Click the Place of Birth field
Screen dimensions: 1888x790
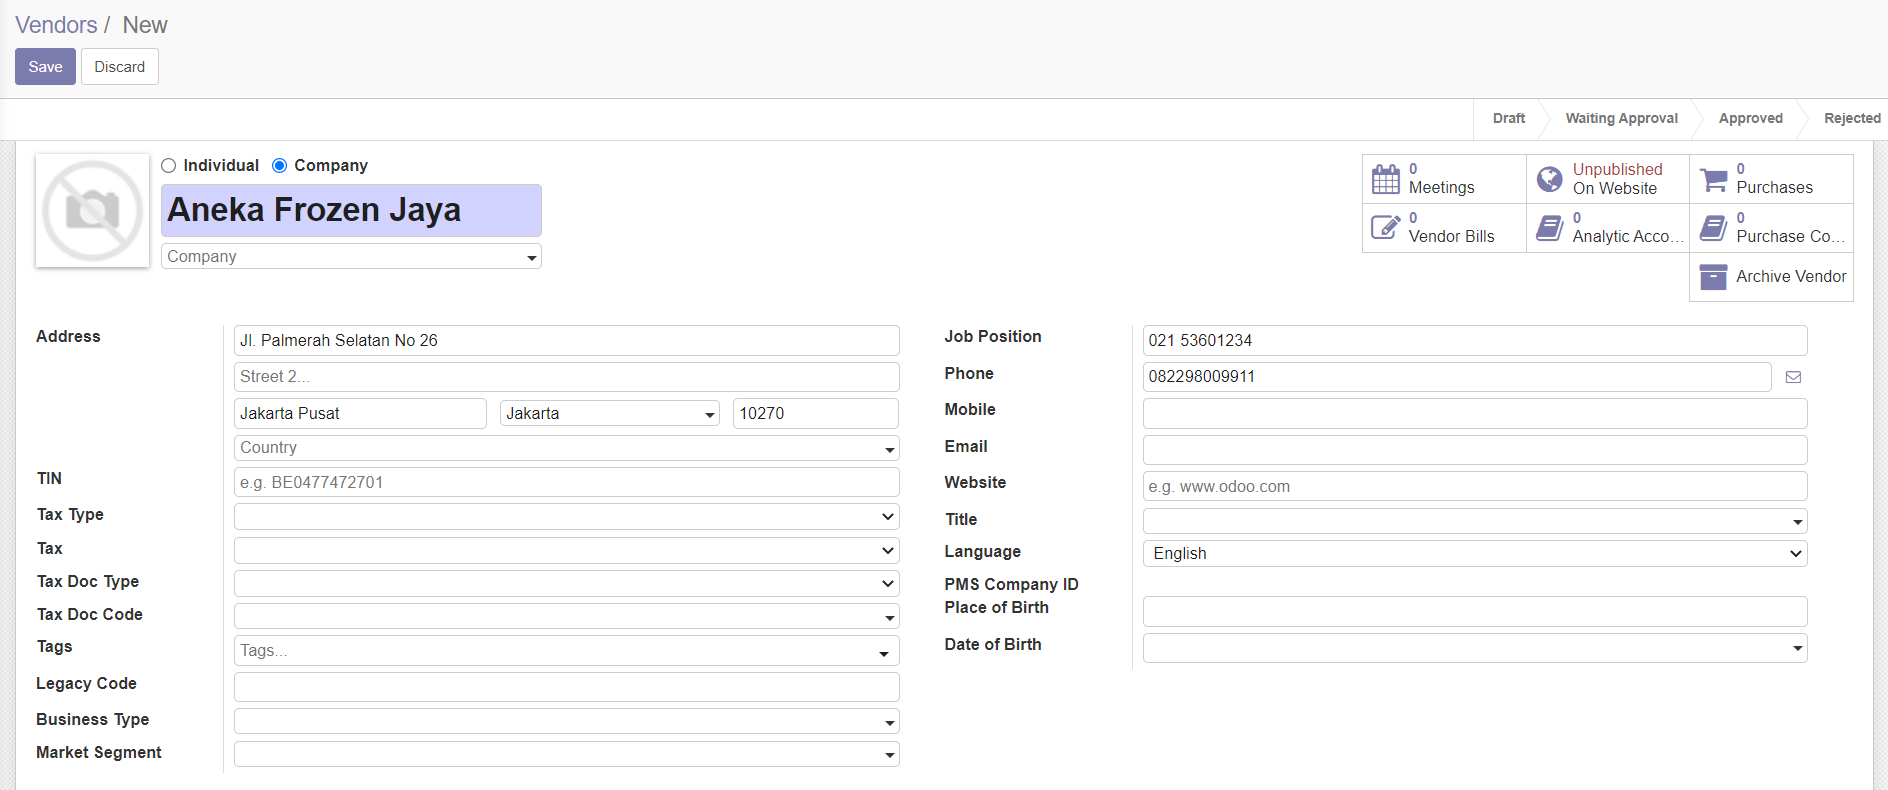[1475, 611]
